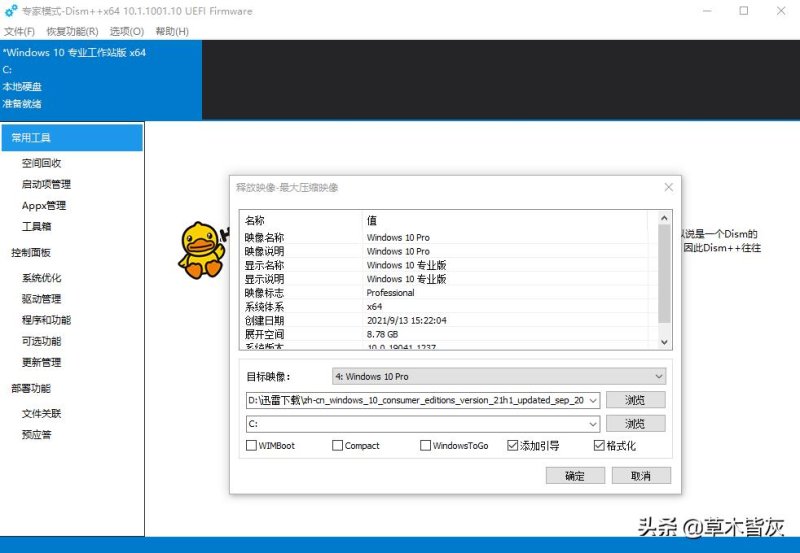Click the Dism++ gear icon in title bar

pos(10,11)
